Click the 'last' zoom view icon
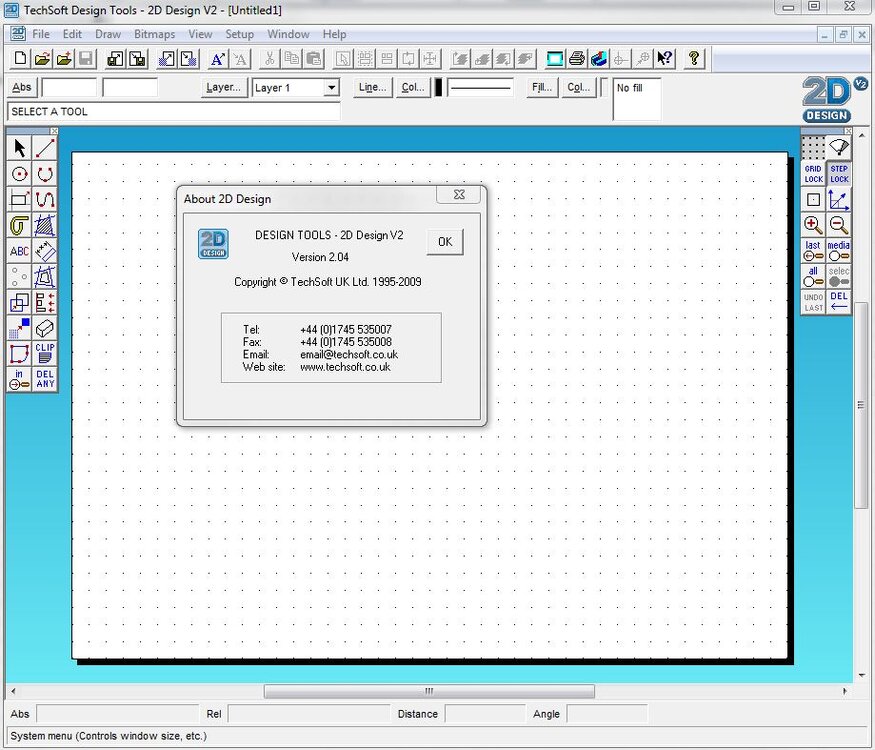The width and height of the screenshot is (875, 750). (x=813, y=251)
